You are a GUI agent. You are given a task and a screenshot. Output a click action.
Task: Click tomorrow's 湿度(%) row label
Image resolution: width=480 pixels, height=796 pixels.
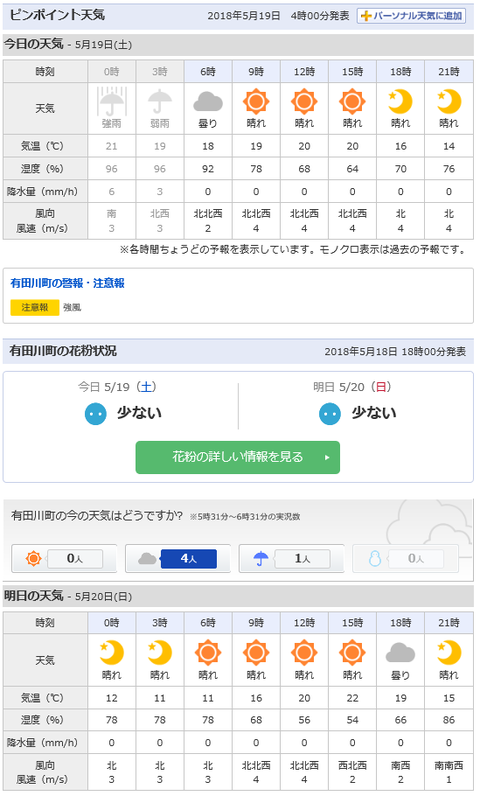coord(45,720)
